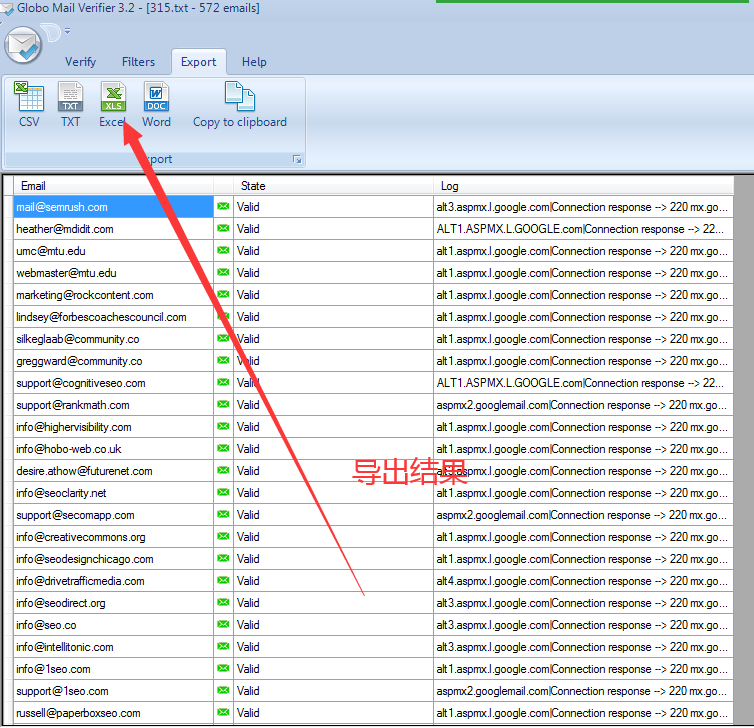
Task: Select silkeglaab@community.co email
Action: (x=113, y=339)
